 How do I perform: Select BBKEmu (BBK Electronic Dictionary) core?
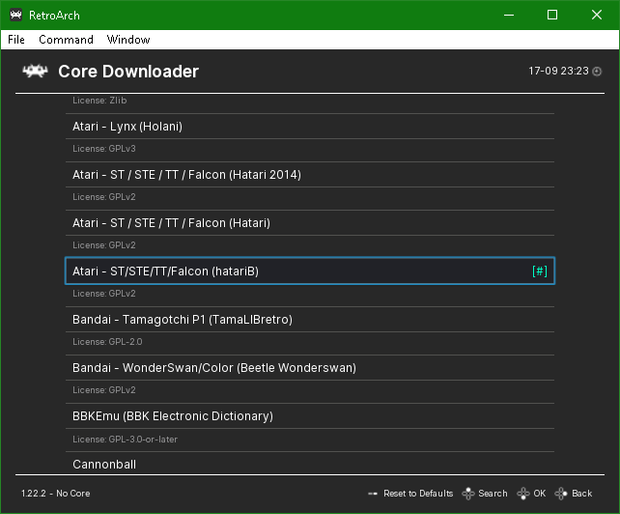310,416
